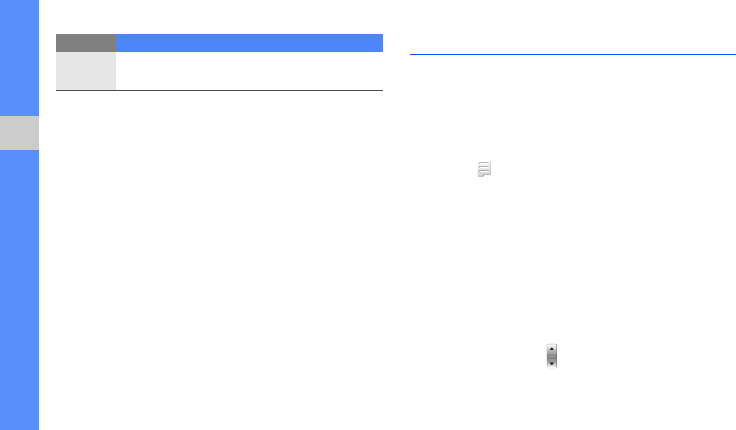Image resolution: width=736 pixels, height=430 pixels.
Task: Click the dark gray table header cell
Action: (x=85, y=43)
